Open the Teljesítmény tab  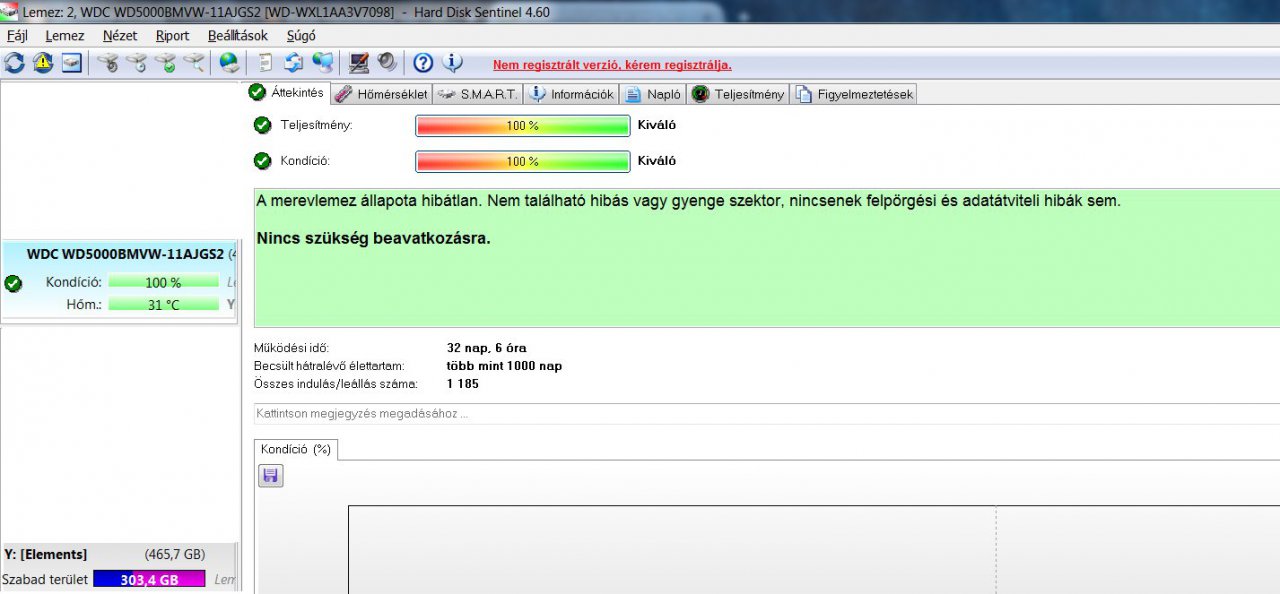[738, 94]
